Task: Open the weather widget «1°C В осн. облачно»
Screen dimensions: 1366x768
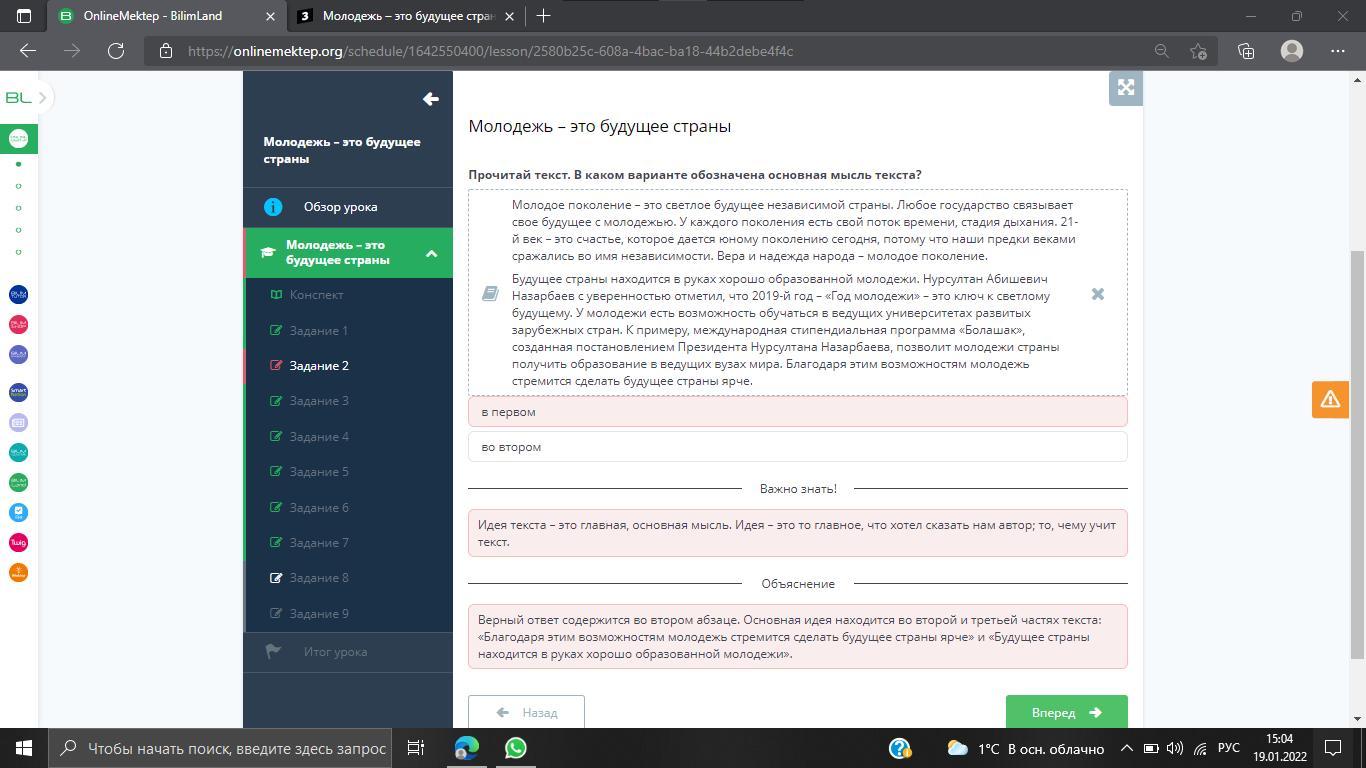Action: pos(1025,748)
